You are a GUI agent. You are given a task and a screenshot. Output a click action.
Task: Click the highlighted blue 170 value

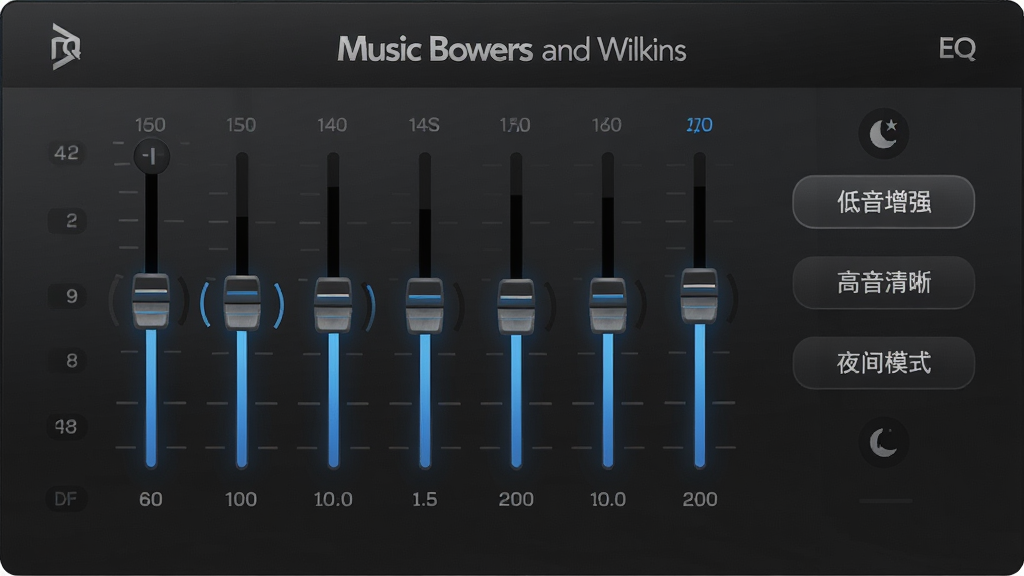pos(699,125)
